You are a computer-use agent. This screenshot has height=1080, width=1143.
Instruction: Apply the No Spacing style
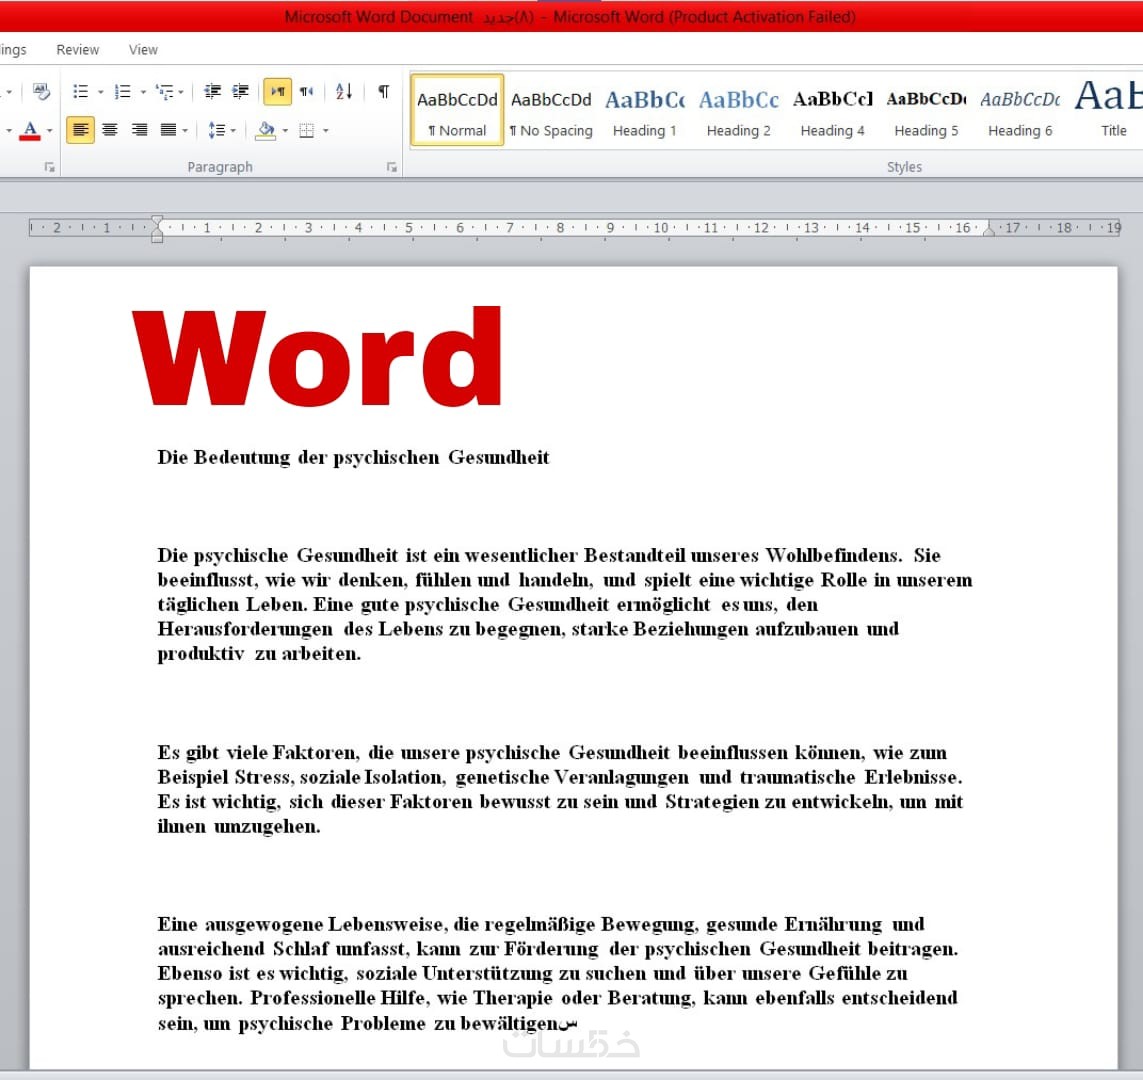[x=551, y=111]
